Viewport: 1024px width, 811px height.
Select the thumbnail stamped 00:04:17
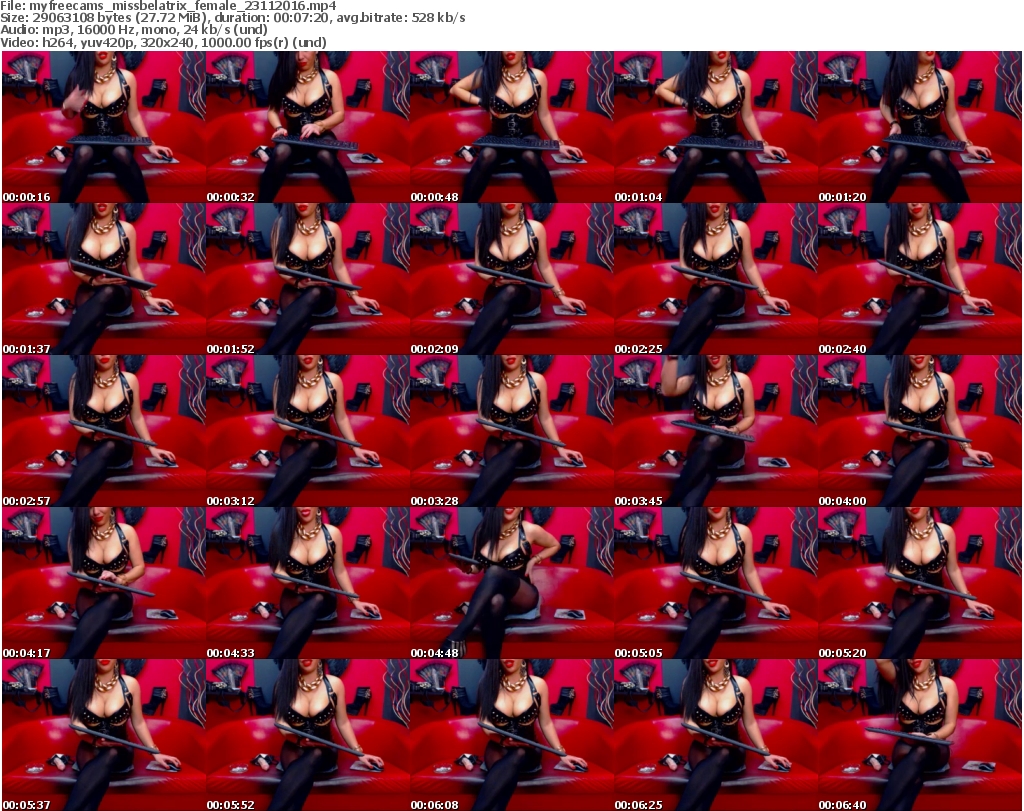click(104, 583)
